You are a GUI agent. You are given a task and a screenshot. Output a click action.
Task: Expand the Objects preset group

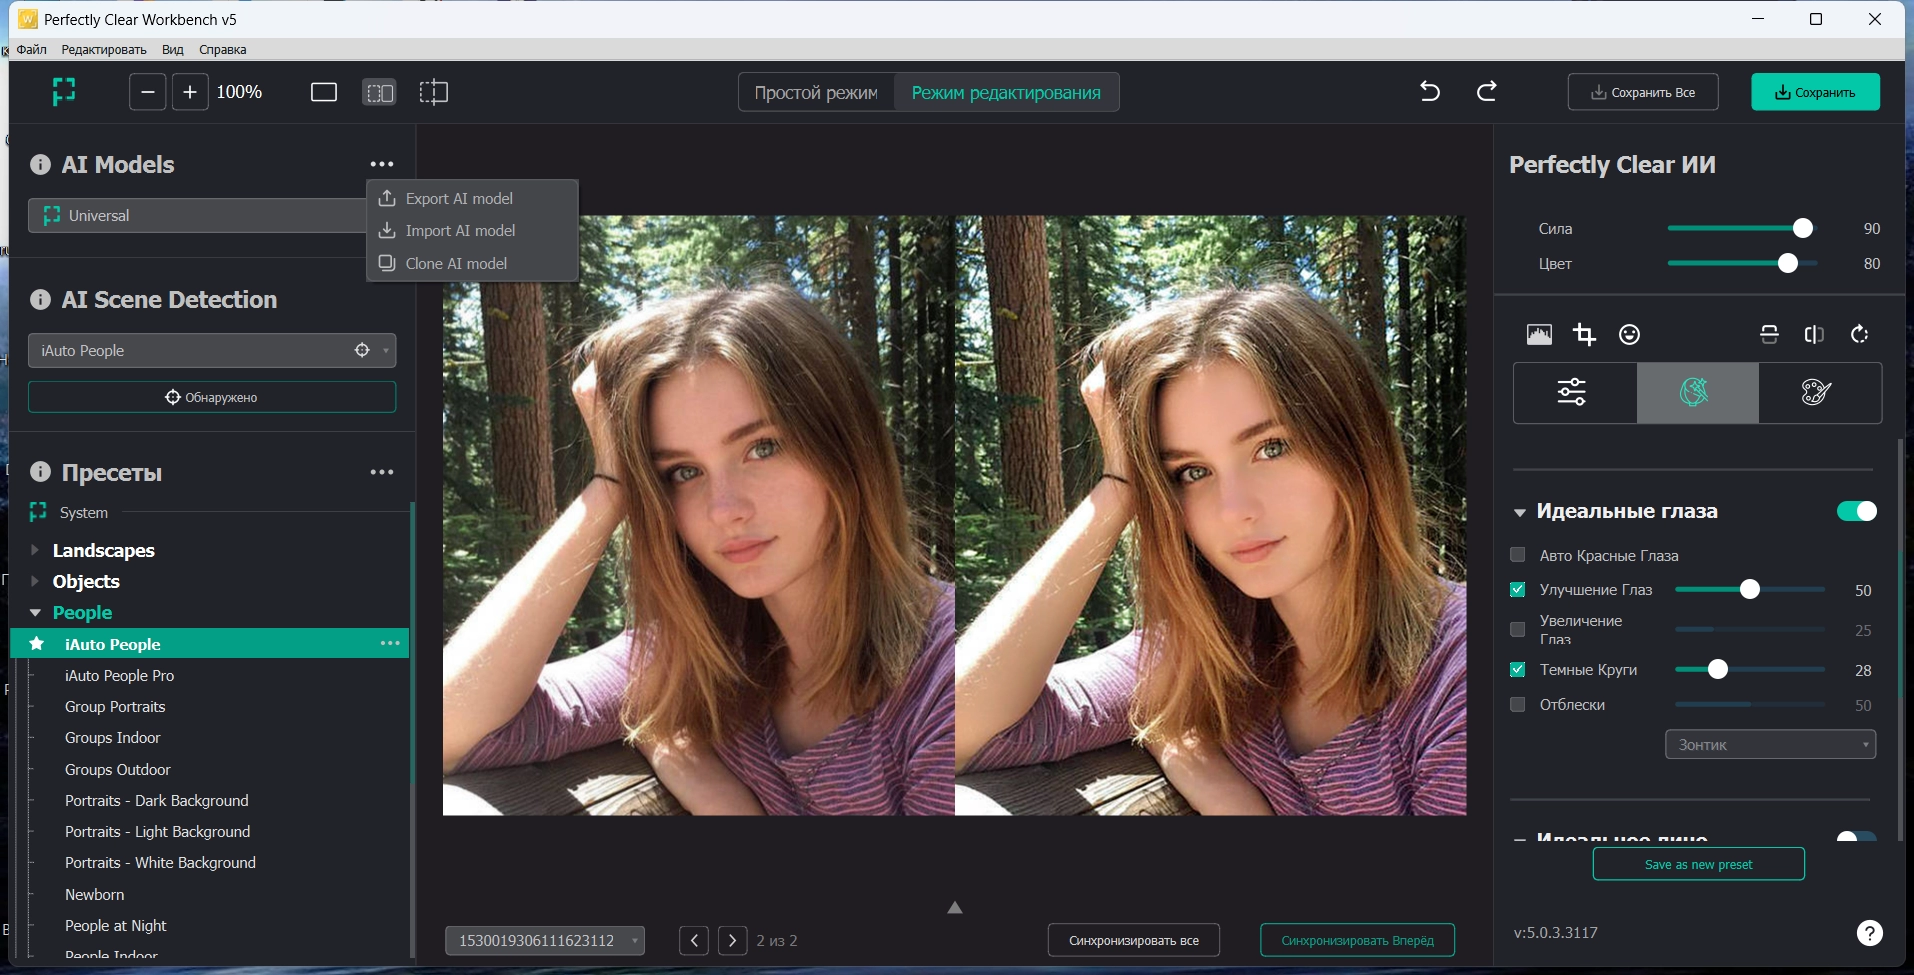coord(35,581)
